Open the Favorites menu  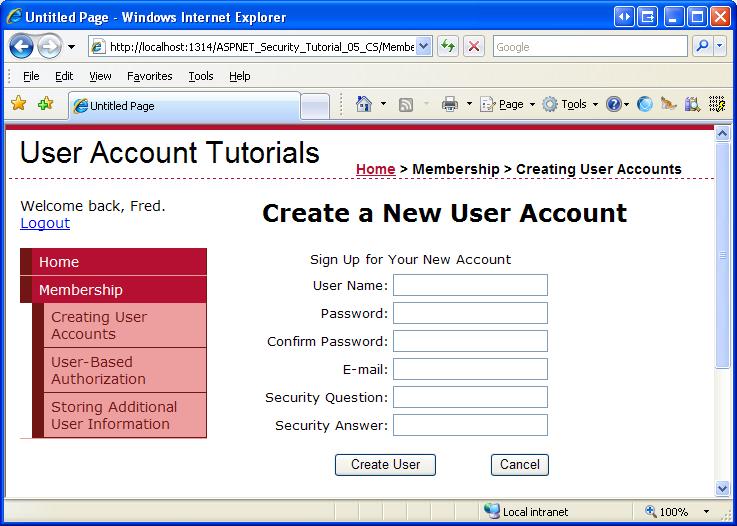pyautogui.click(x=149, y=76)
